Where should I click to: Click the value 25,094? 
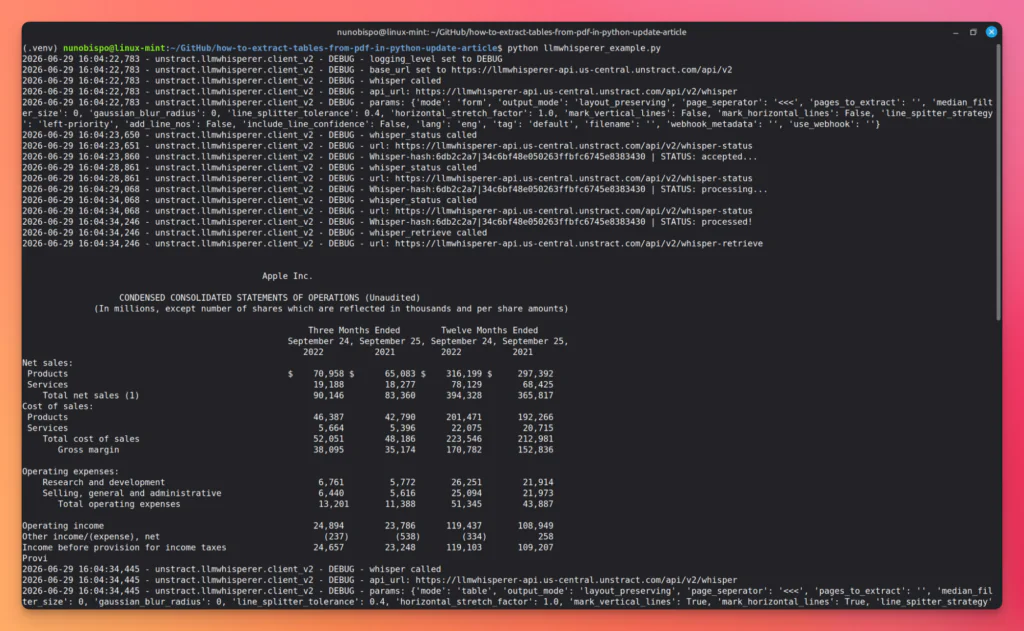pos(466,493)
